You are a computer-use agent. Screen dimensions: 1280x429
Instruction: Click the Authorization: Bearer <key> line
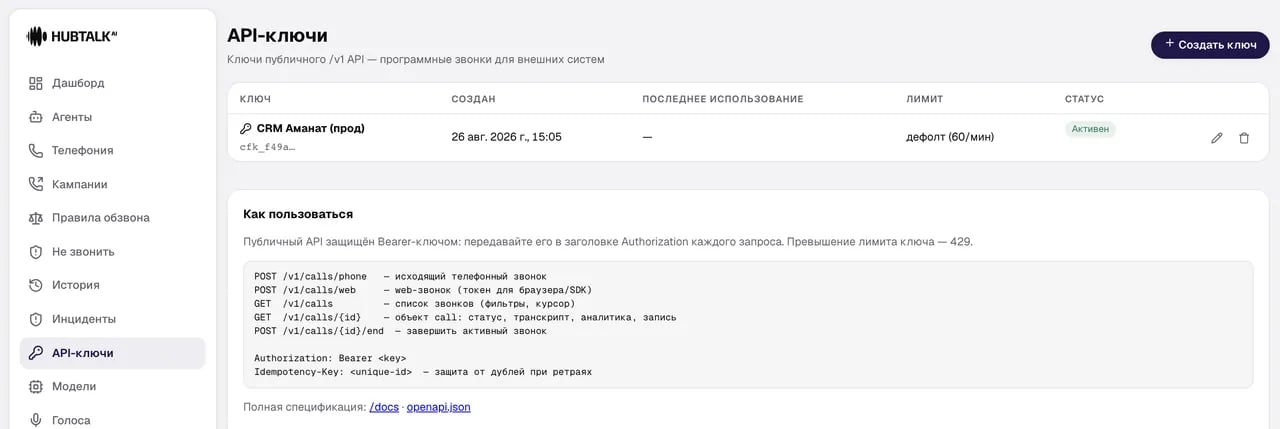[x=330, y=358]
